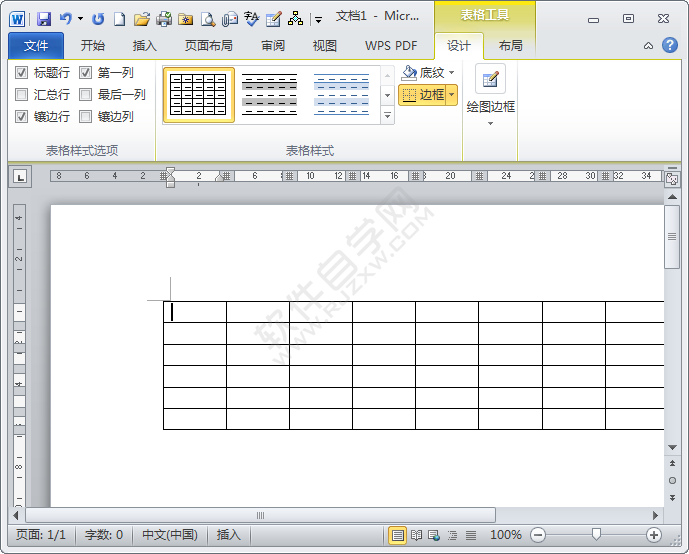Switch to the 布局 table tools tab
The height and width of the screenshot is (554, 689).
coord(510,45)
